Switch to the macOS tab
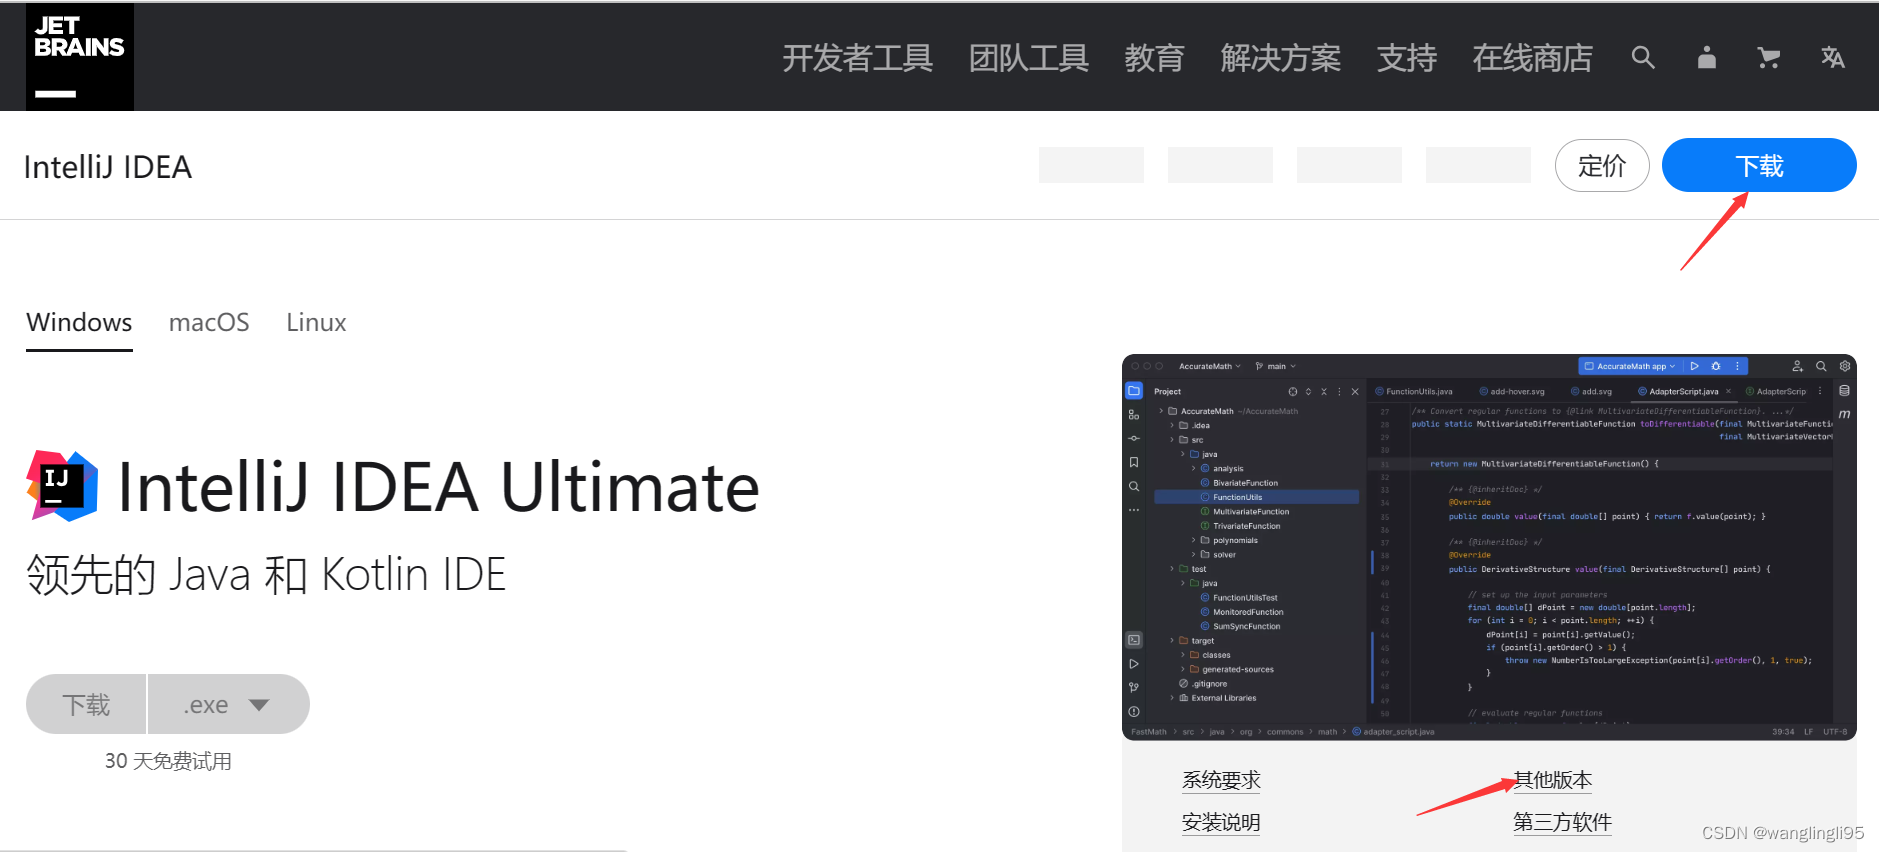Screen dimensions: 1879x852 tap(209, 322)
